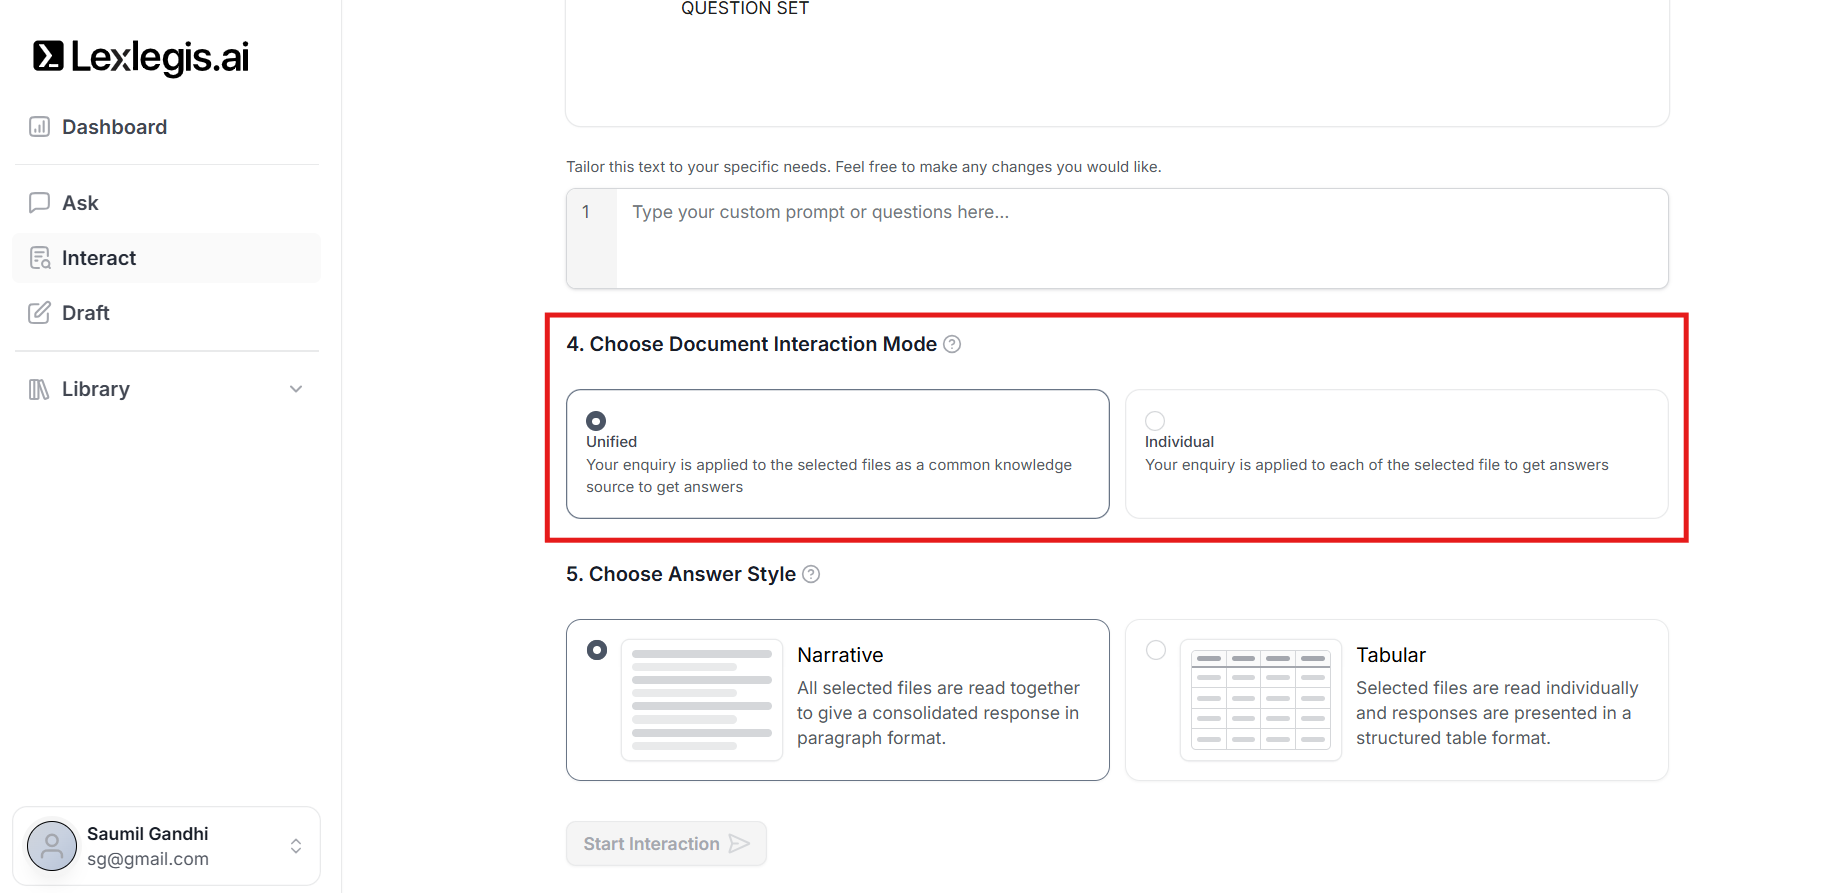Click the Interact document search icon

click(40, 258)
